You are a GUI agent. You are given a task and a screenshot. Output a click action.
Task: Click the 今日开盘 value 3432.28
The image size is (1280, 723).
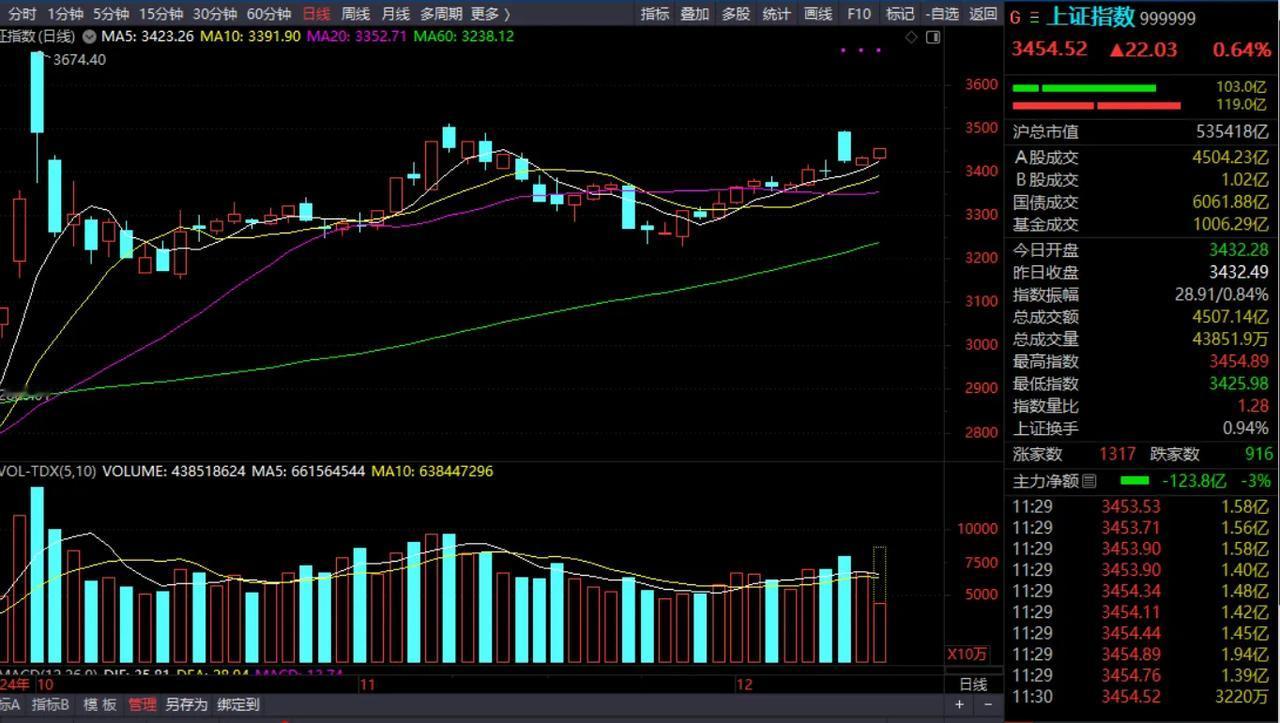click(1239, 250)
